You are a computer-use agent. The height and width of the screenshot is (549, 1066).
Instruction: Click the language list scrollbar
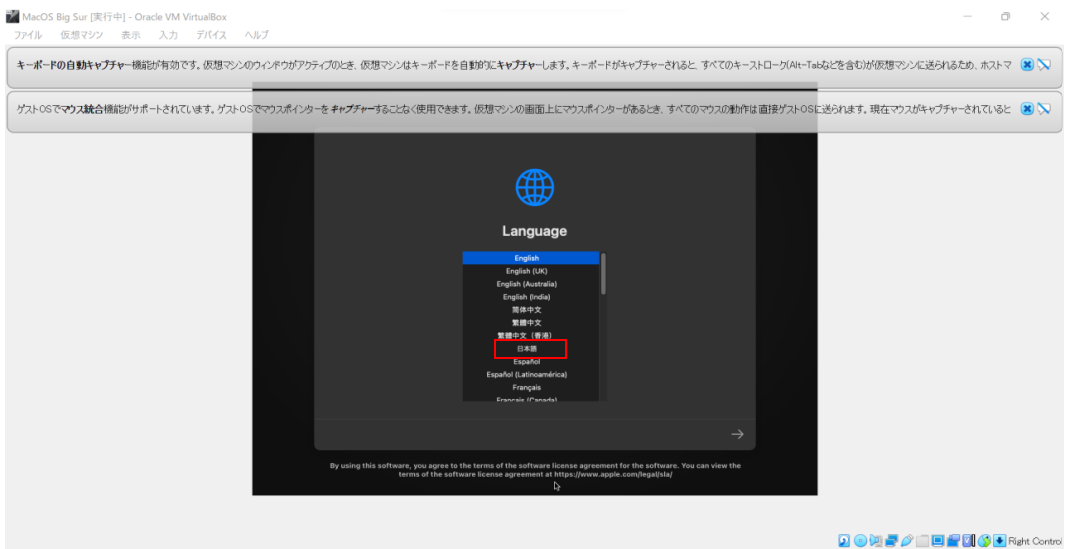[603, 274]
